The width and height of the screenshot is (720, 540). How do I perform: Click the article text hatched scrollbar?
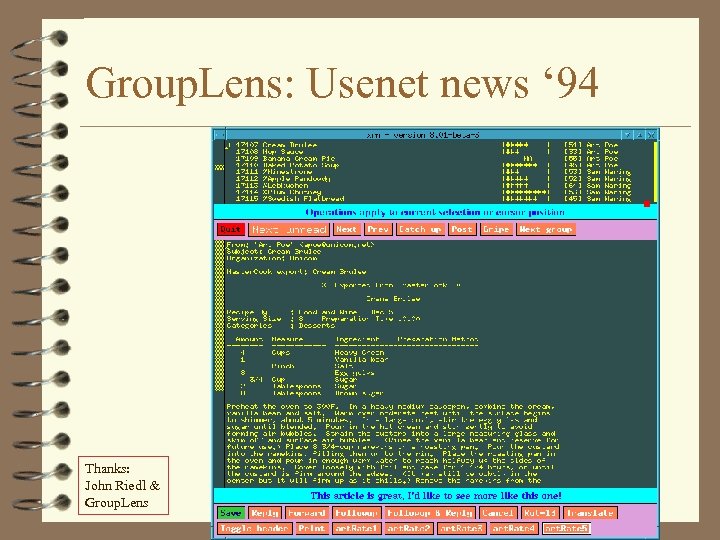click(x=219, y=315)
